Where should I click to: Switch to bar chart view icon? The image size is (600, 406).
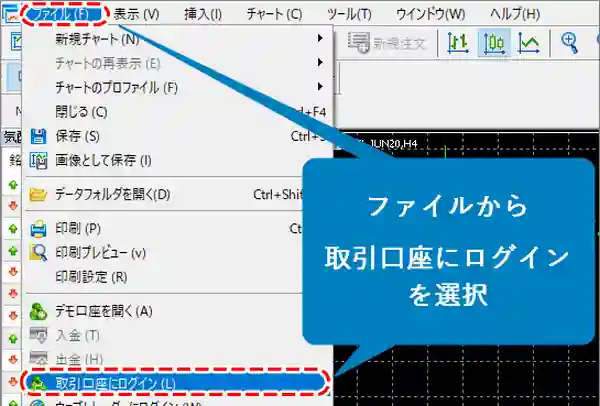tap(458, 42)
